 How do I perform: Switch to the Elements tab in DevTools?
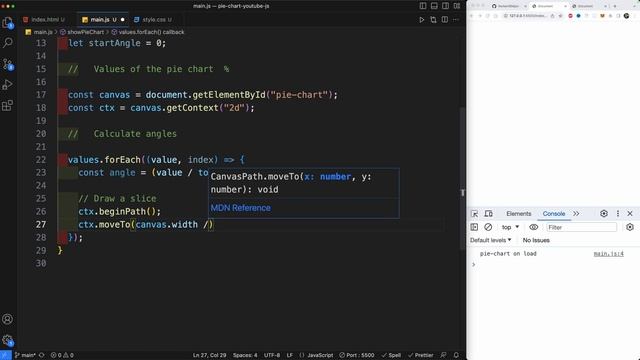point(518,213)
